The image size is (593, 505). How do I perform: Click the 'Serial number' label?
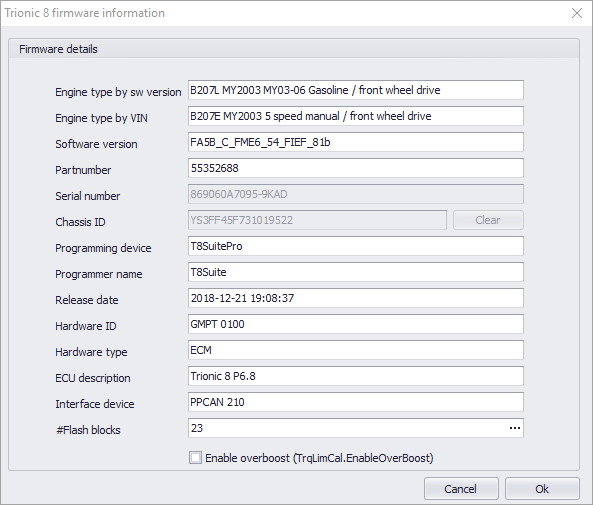tap(87, 196)
